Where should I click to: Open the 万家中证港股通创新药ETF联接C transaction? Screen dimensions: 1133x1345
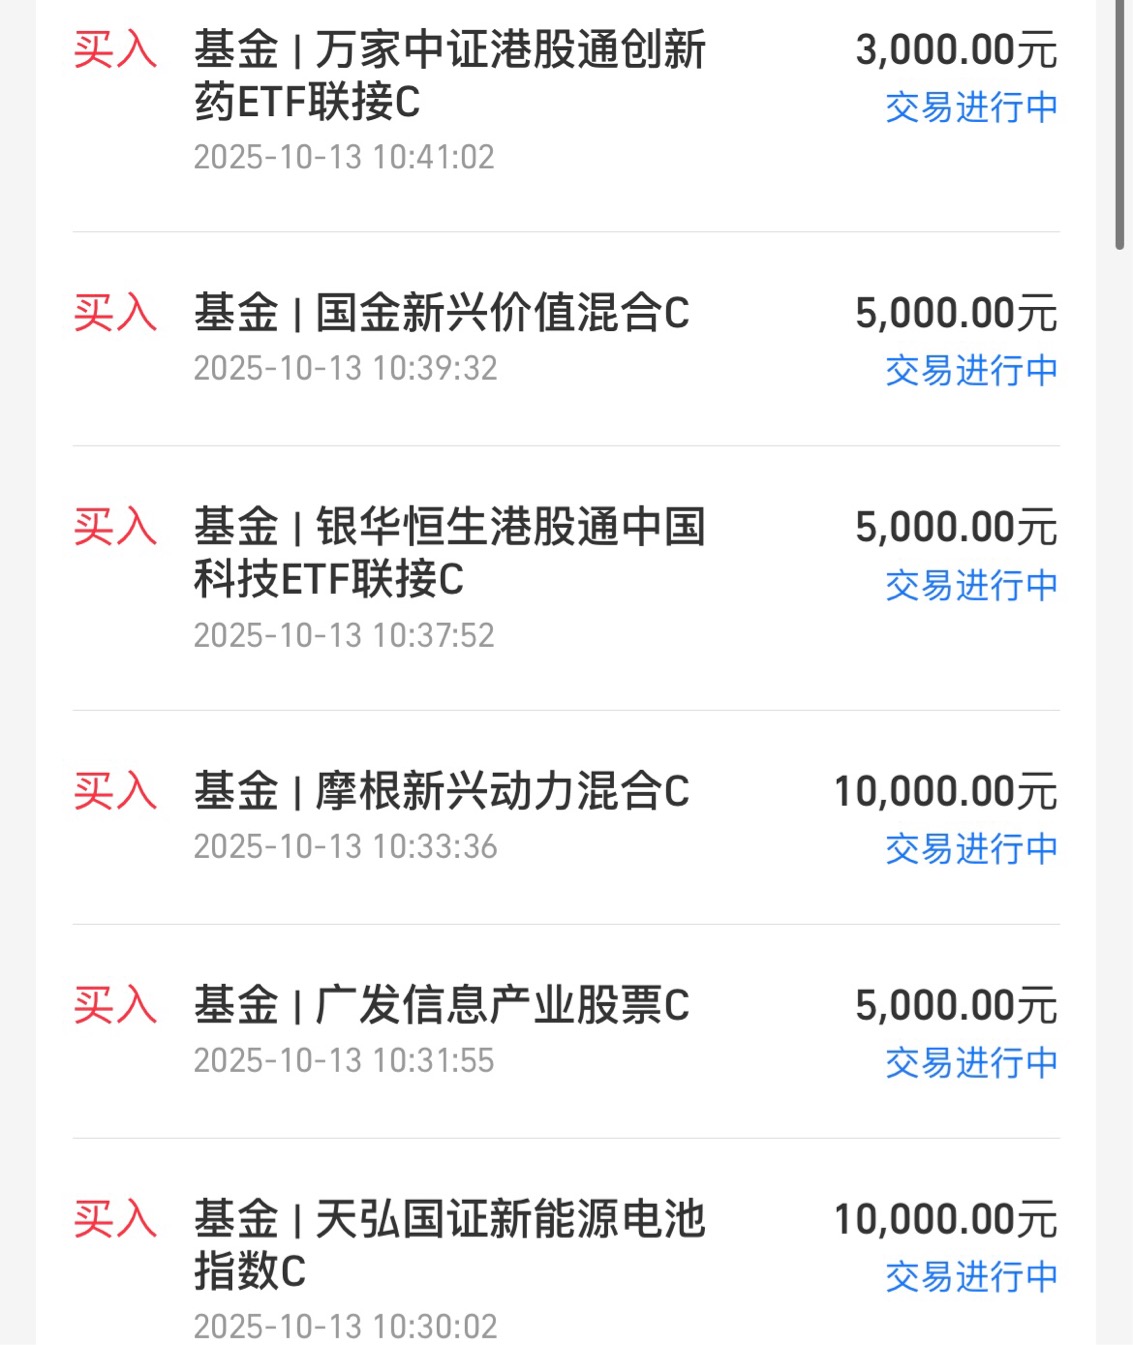point(450,76)
